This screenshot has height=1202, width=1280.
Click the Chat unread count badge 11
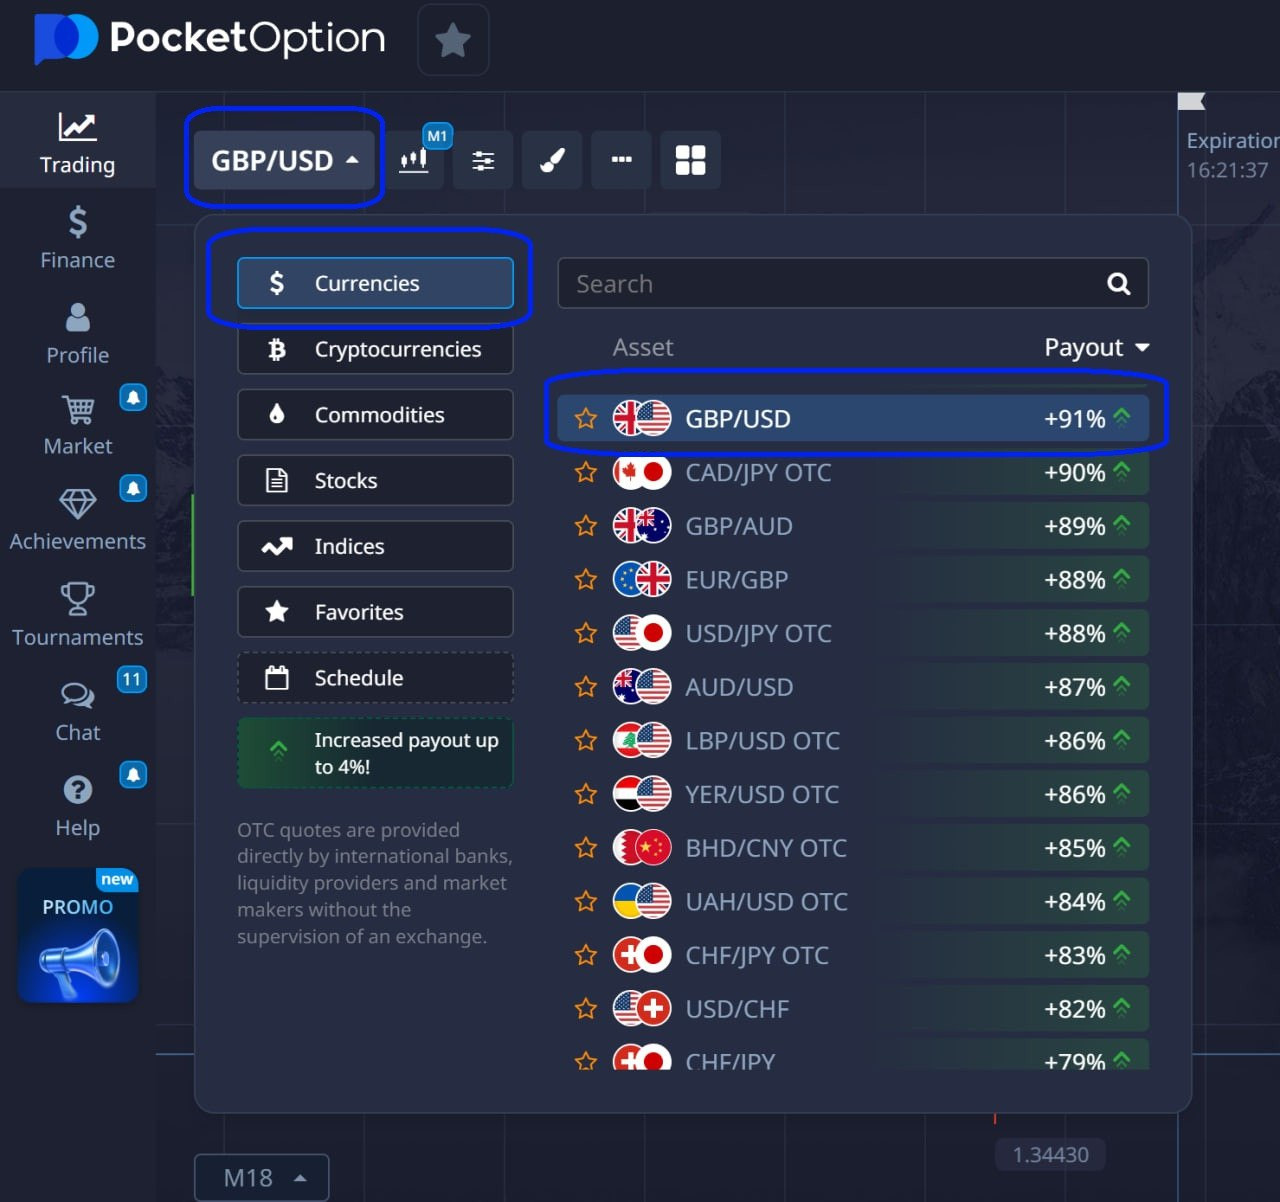[132, 680]
